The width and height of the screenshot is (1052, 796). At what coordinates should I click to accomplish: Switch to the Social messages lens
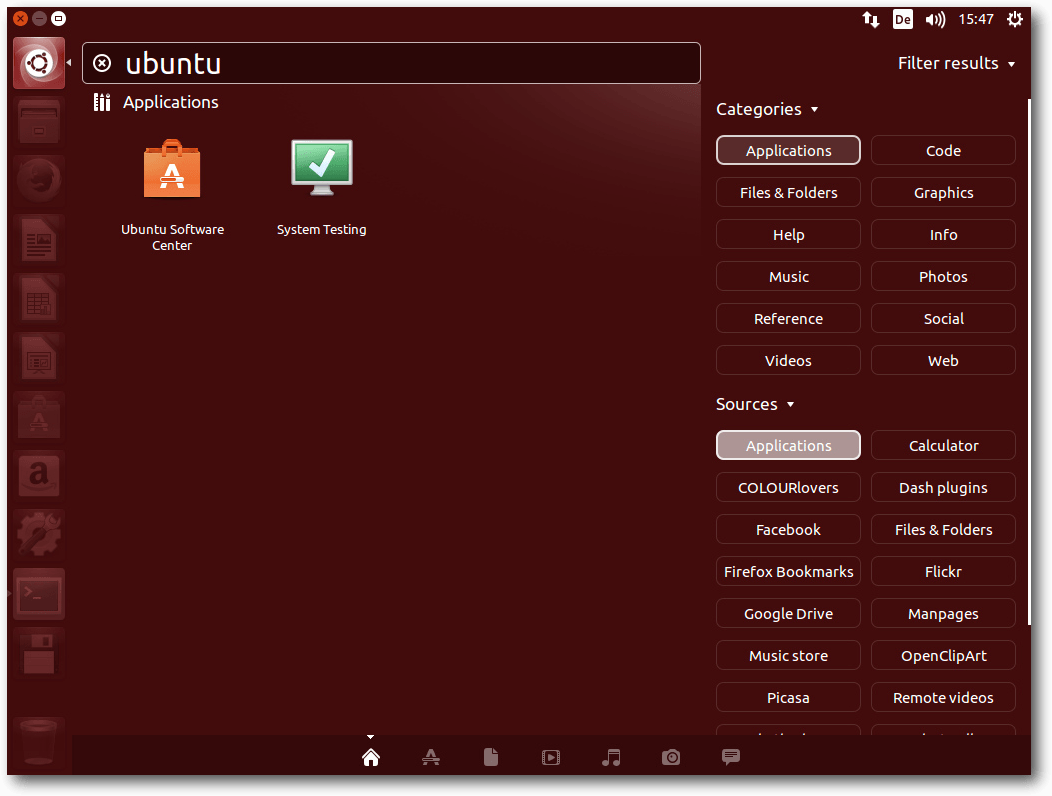pyautogui.click(x=731, y=757)
